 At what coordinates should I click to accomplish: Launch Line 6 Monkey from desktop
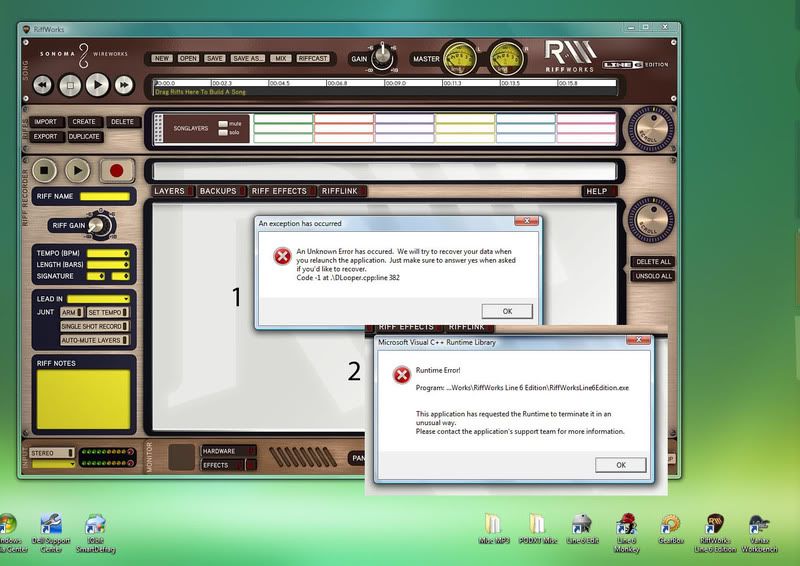pos(627,533)
